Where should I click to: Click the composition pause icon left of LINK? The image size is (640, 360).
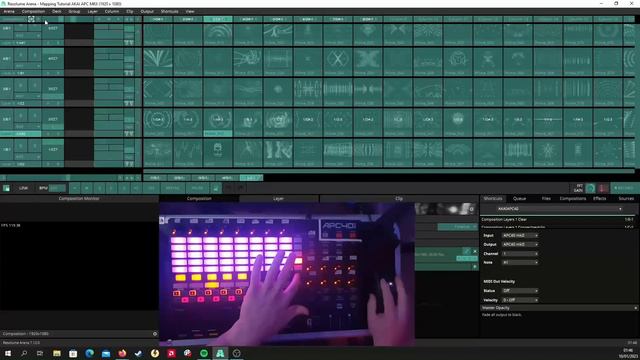(6, 188)
